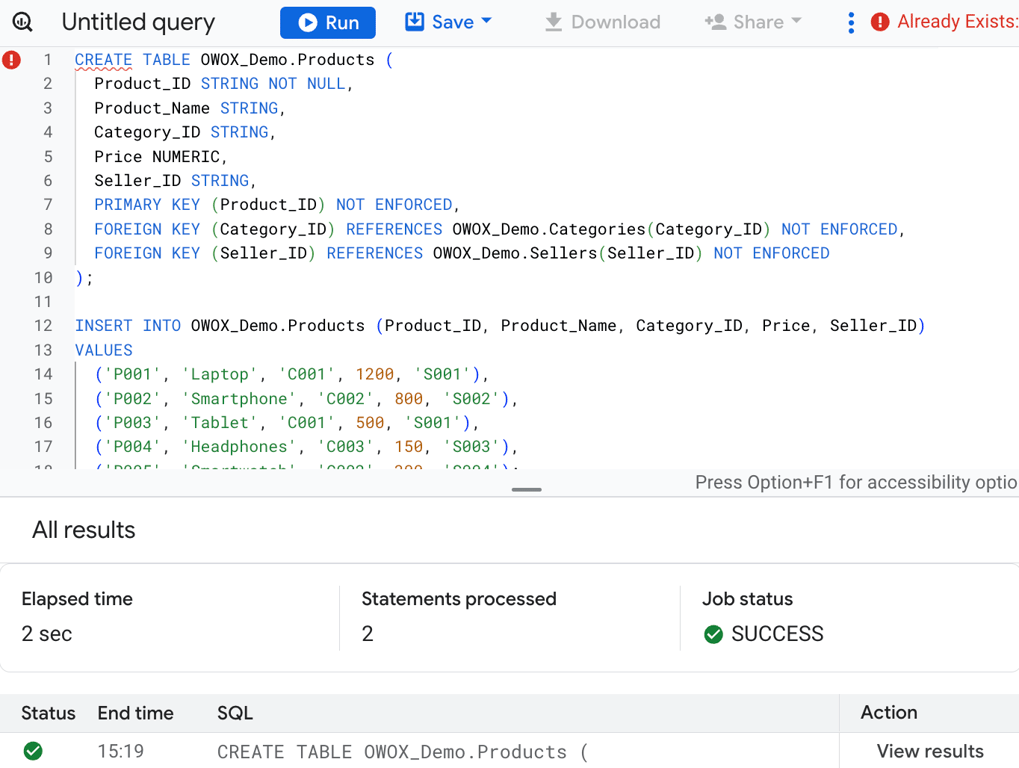Viewport: 1019px width, 768px height.
Task: Click the green status check in the 15:19 row
Action: click(x=33, y=751)
